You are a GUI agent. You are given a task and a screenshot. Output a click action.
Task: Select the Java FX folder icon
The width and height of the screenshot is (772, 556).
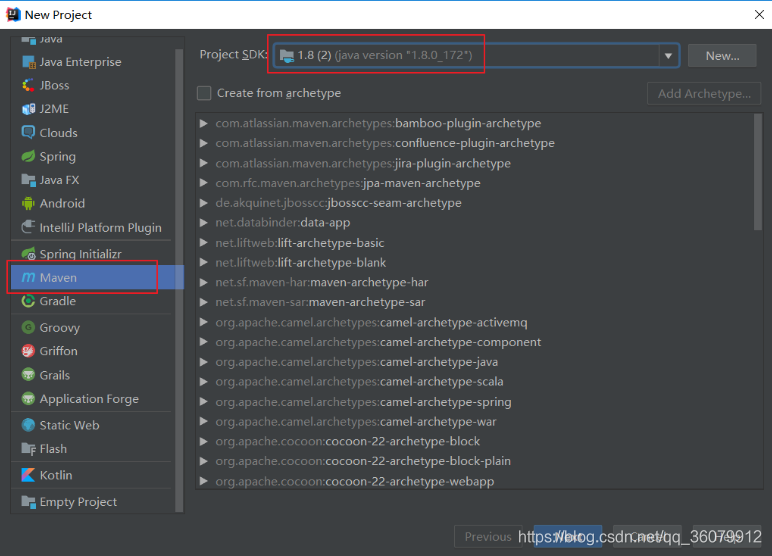tap(29, 180)
